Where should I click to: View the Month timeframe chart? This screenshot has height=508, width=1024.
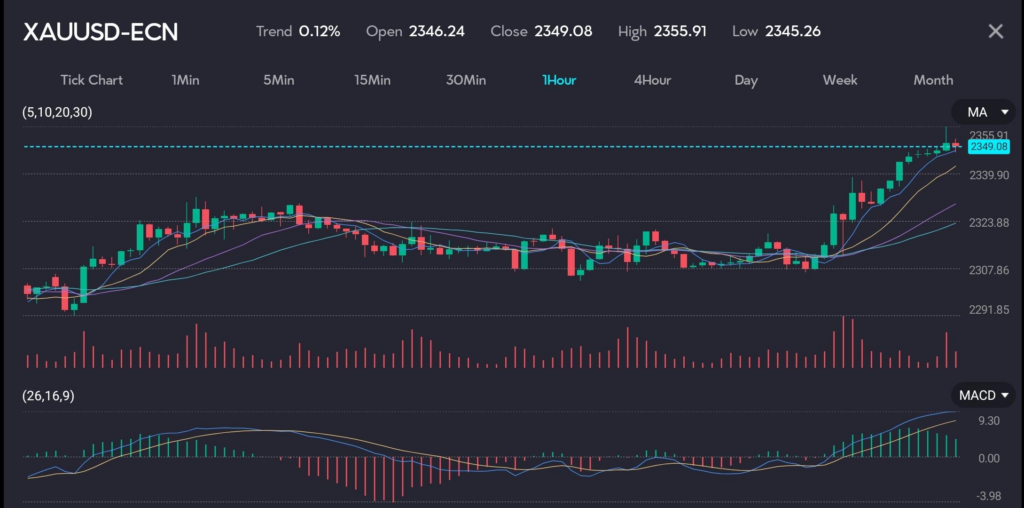(x=933, y=80)
